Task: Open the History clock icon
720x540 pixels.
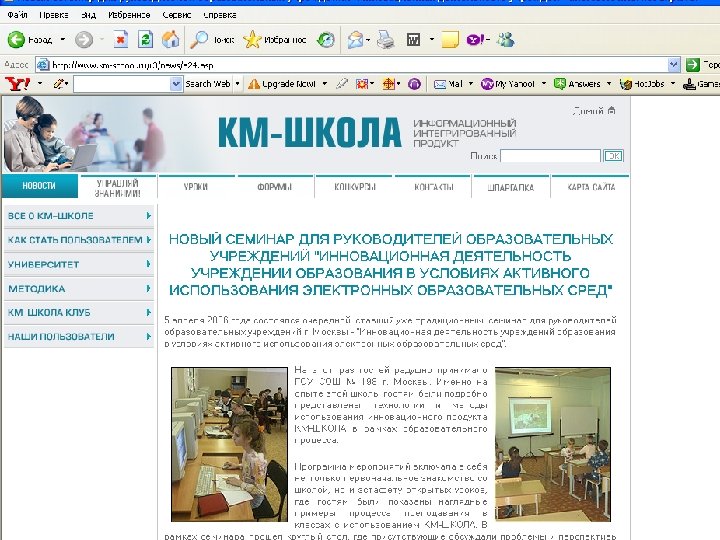Action: (x=326, y=39)
